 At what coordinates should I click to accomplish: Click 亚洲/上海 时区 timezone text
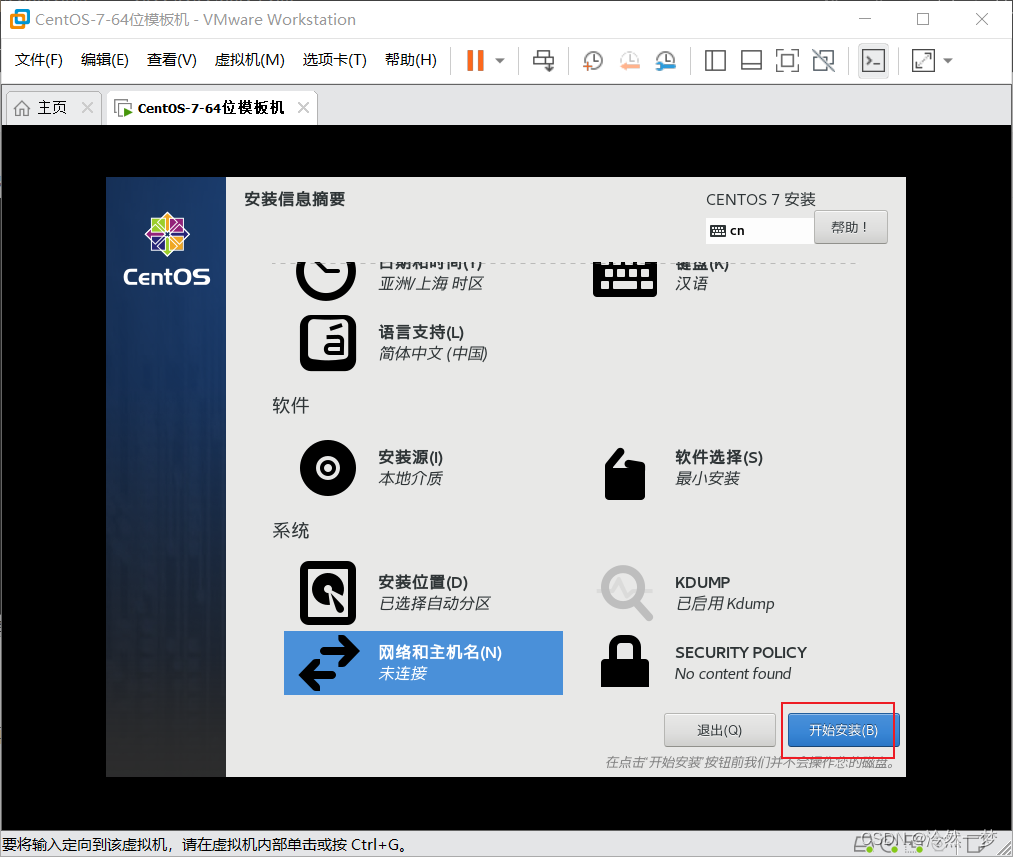point(431,284)
